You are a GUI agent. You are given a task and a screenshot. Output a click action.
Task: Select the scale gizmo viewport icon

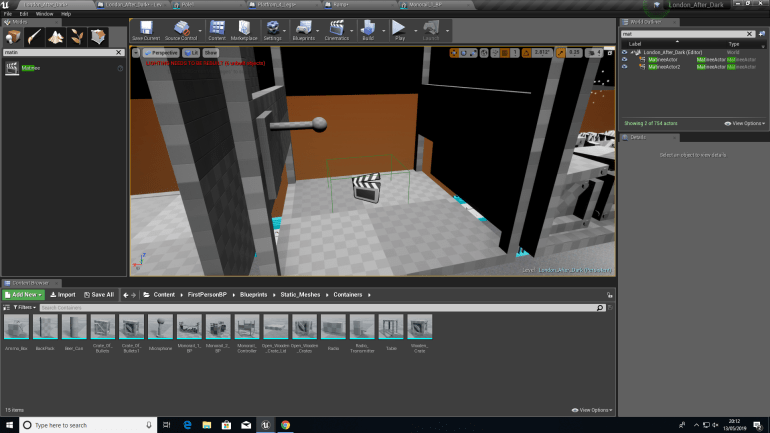tap(472, 53)
